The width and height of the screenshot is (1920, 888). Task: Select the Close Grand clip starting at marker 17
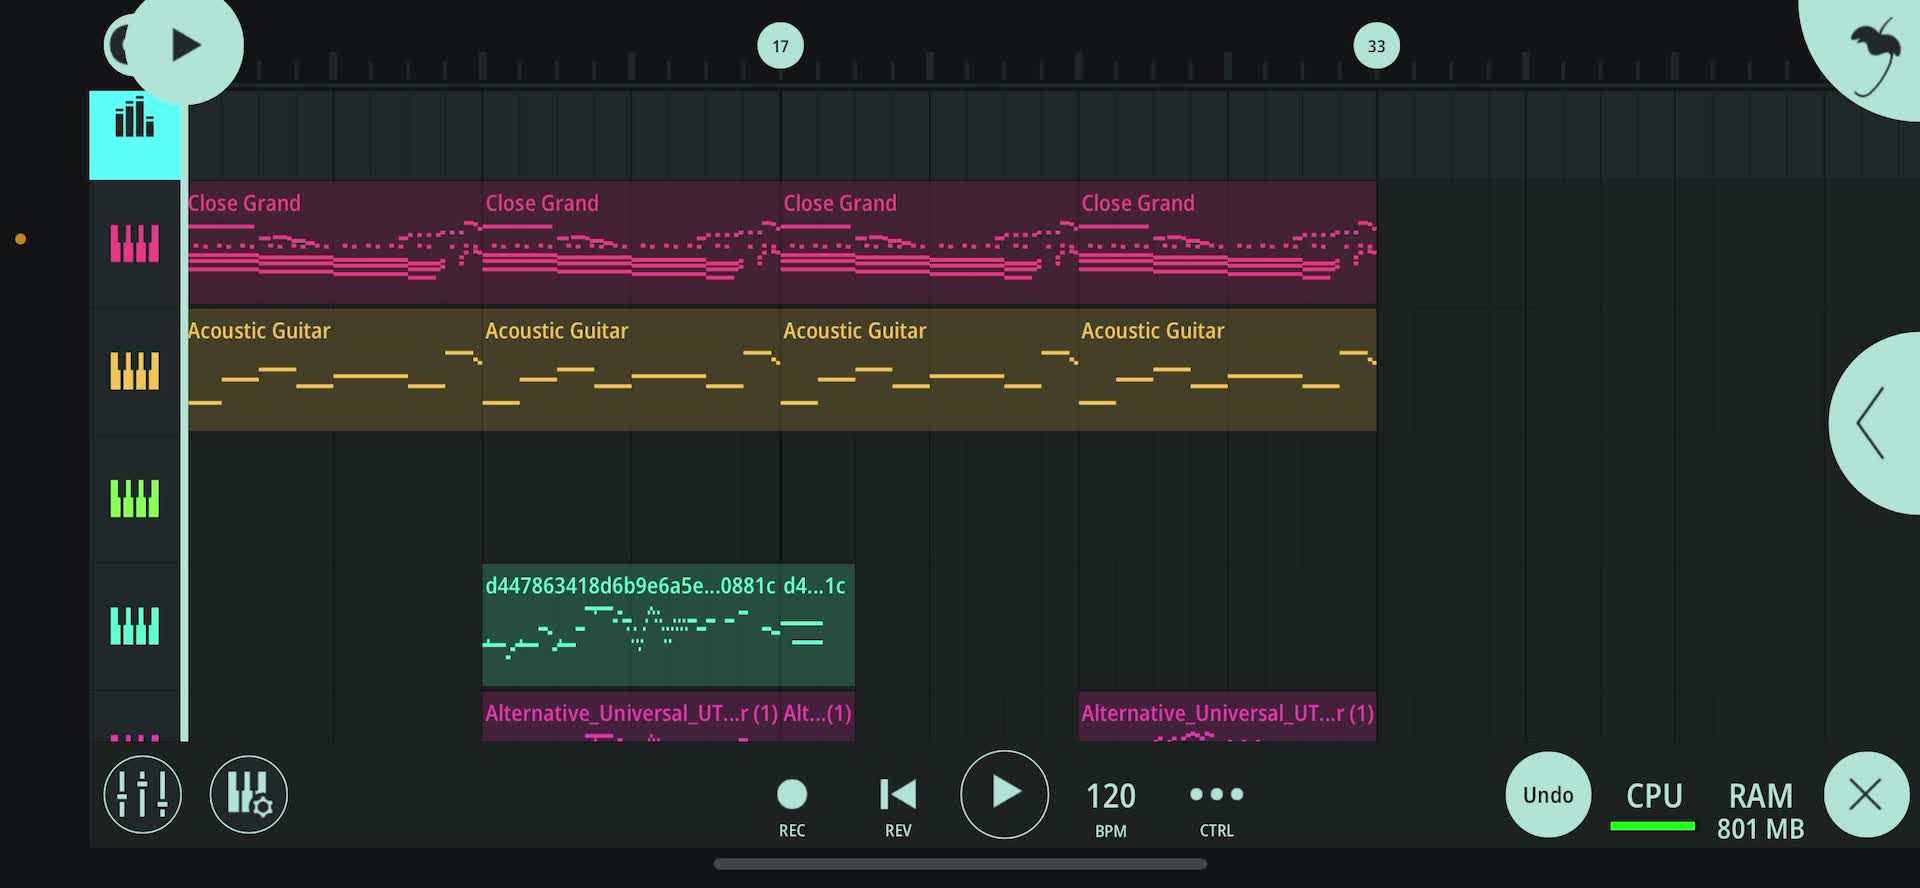click(x=929, y=243)
